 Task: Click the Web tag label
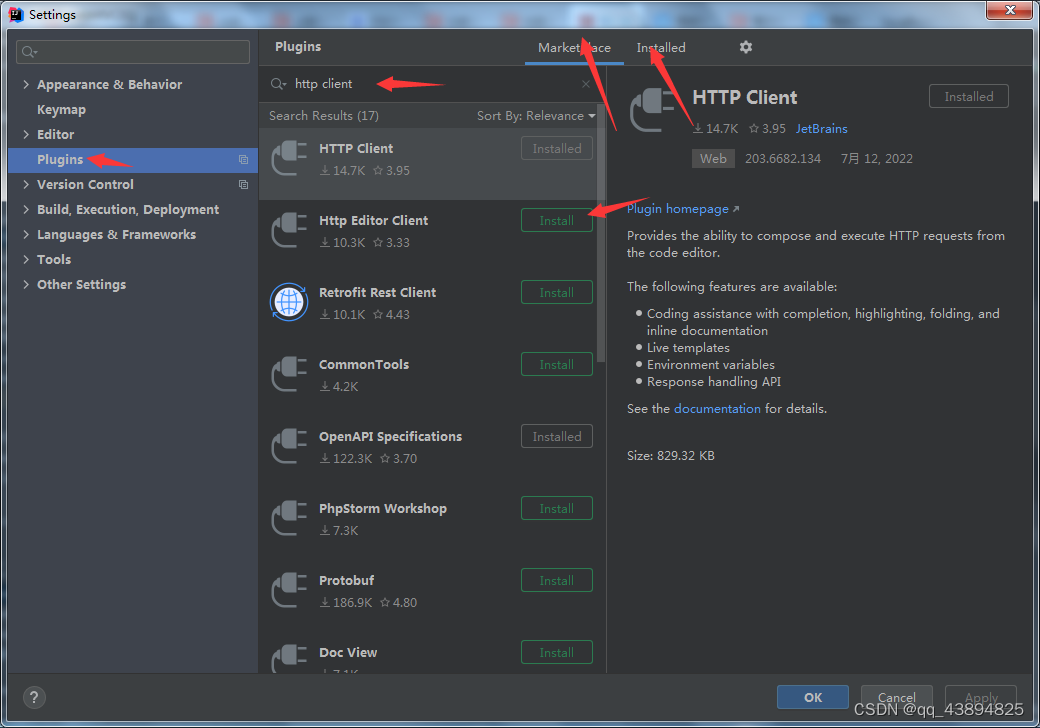pyautogui.click(x=713, y=158)
